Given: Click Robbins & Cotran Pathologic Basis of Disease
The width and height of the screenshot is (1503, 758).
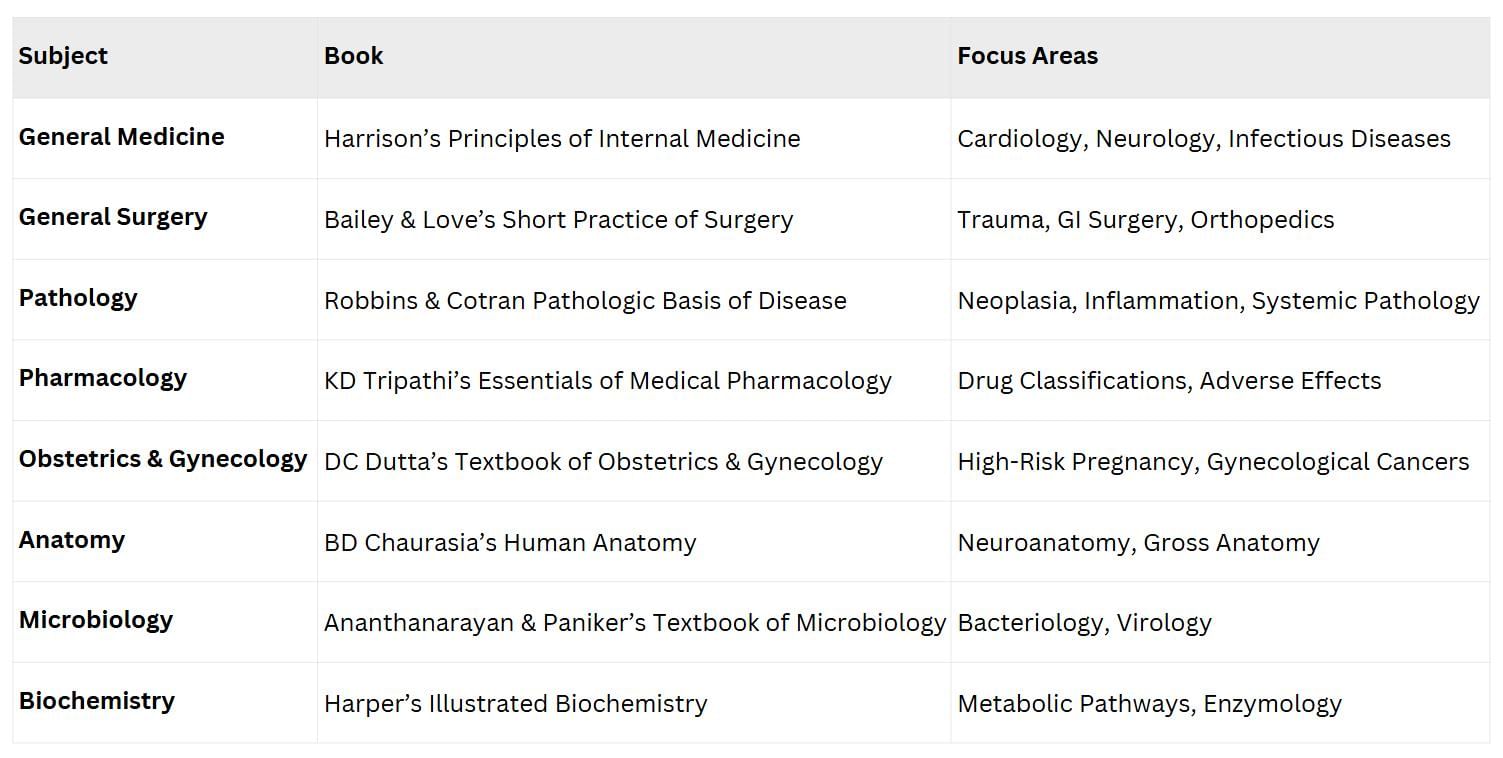Looking at the screenshot, I should (x=585, y=301).
